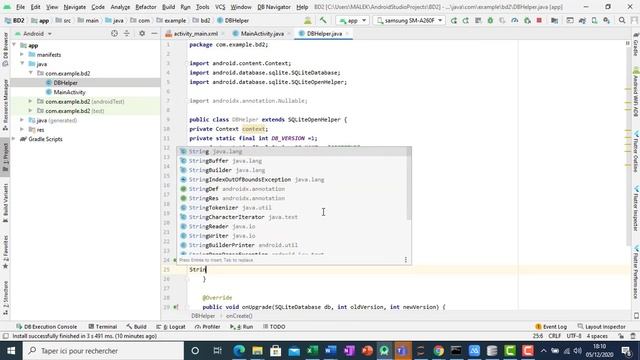This screenshot has height=360, width=640.
Task: Click CRLF line separator in status bar
Action: click(555, 336)
